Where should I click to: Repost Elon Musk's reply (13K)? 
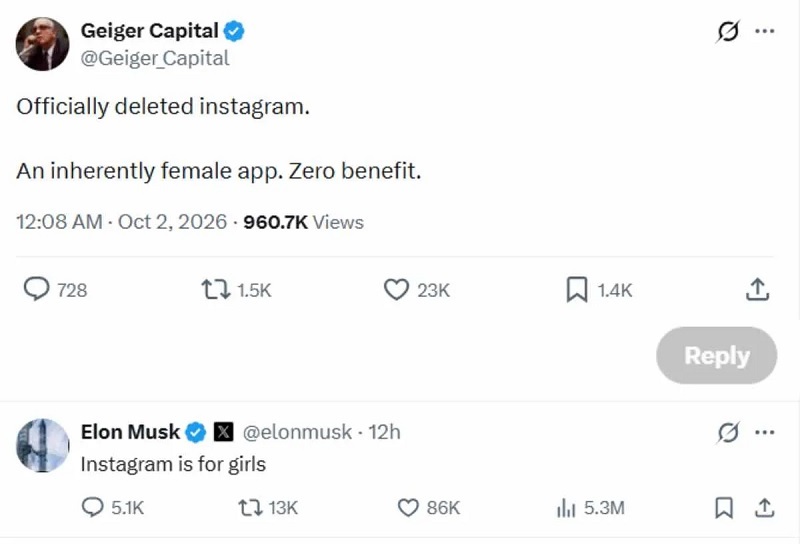251,508
